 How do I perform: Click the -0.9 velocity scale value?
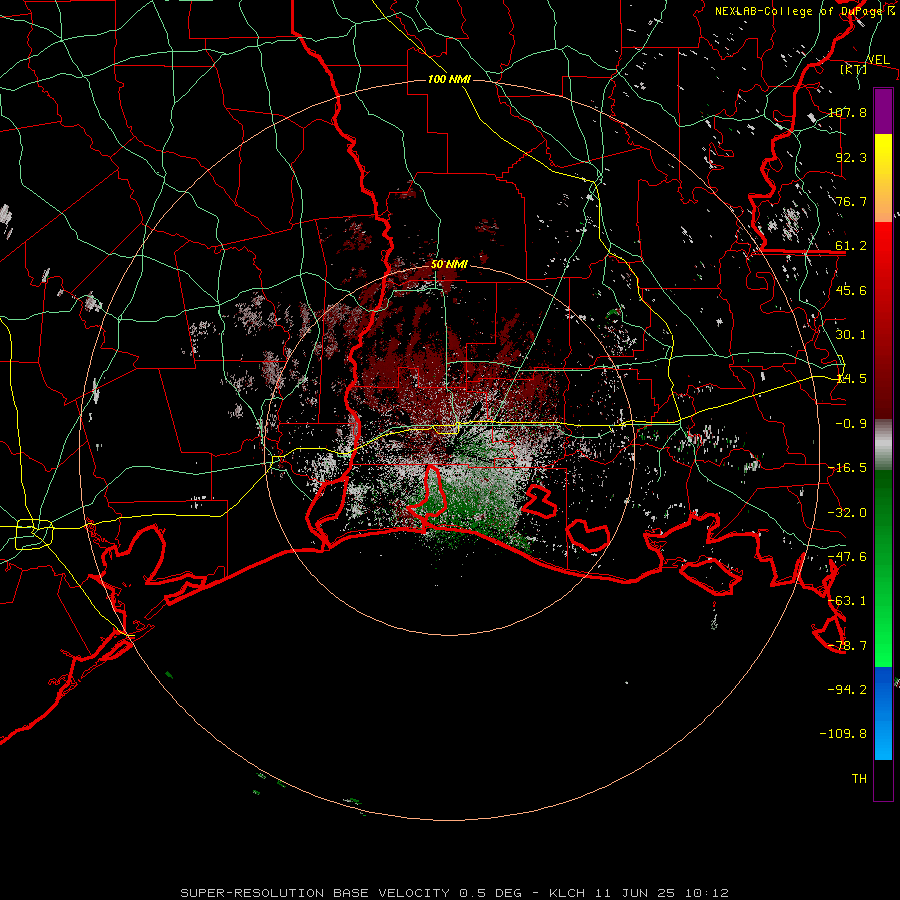click(x=851, y=424)
